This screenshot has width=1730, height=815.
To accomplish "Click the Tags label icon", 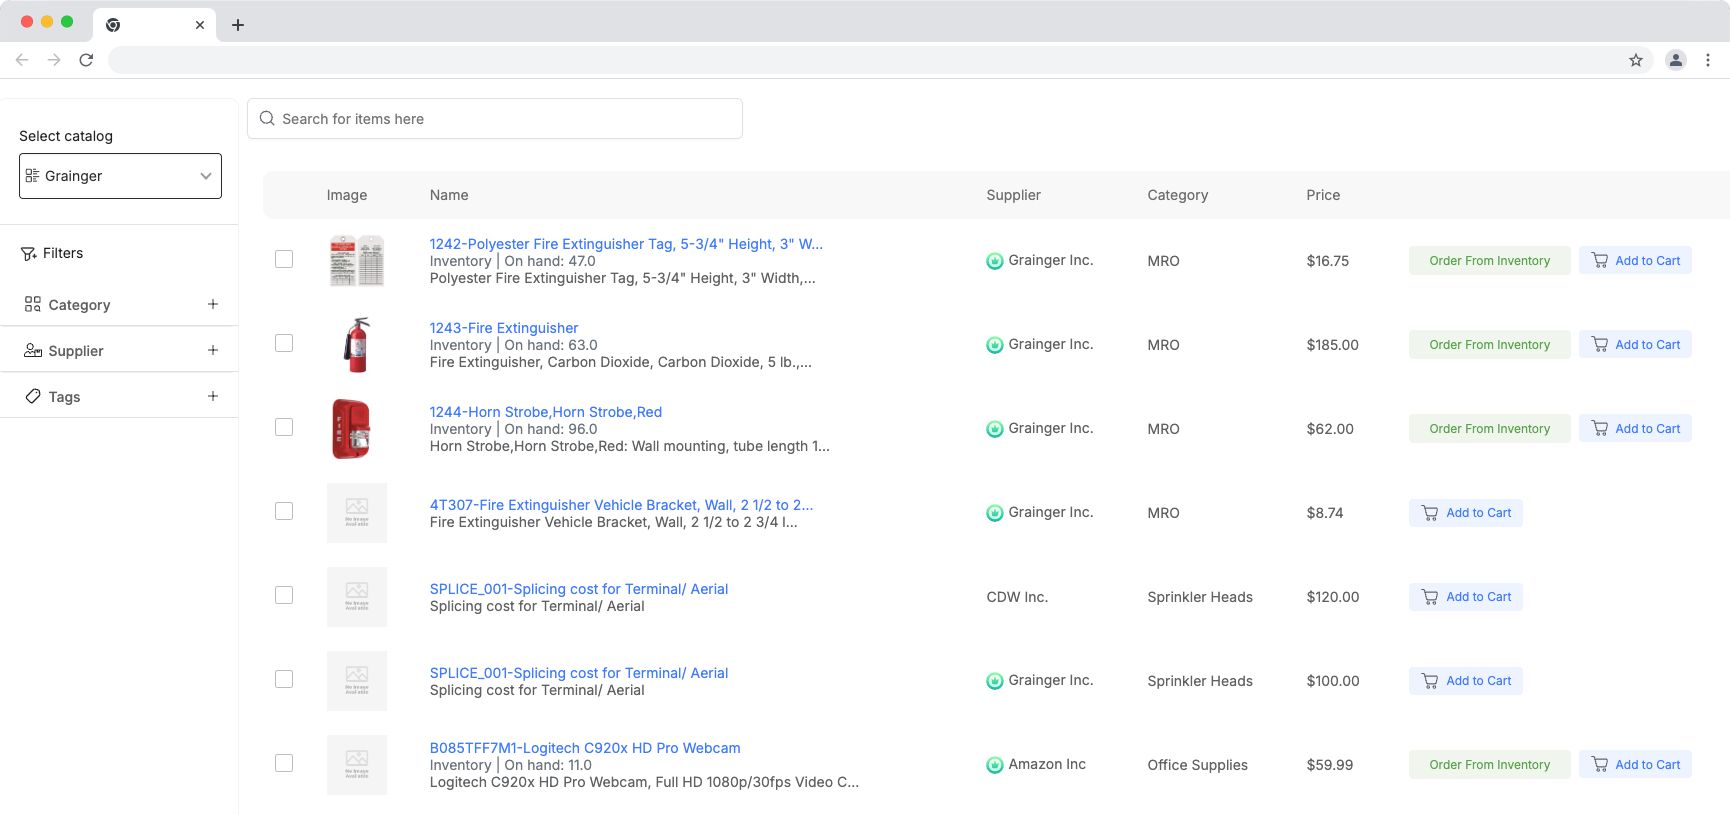I will [x=33, y=396].
